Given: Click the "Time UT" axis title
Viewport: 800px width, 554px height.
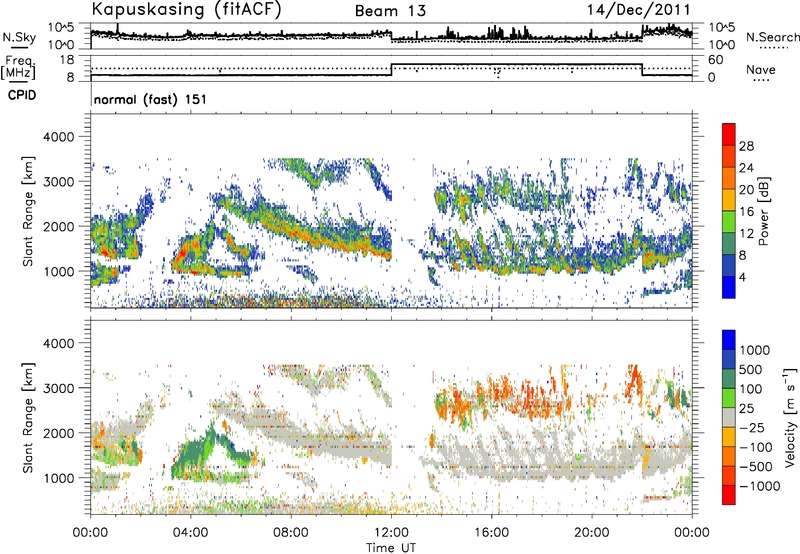Looking at the screenshot, I should click(x=391, y=548).
